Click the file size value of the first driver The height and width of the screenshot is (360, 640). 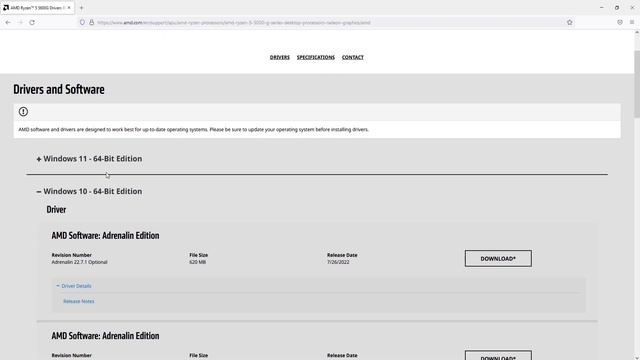tap(198, 262)
